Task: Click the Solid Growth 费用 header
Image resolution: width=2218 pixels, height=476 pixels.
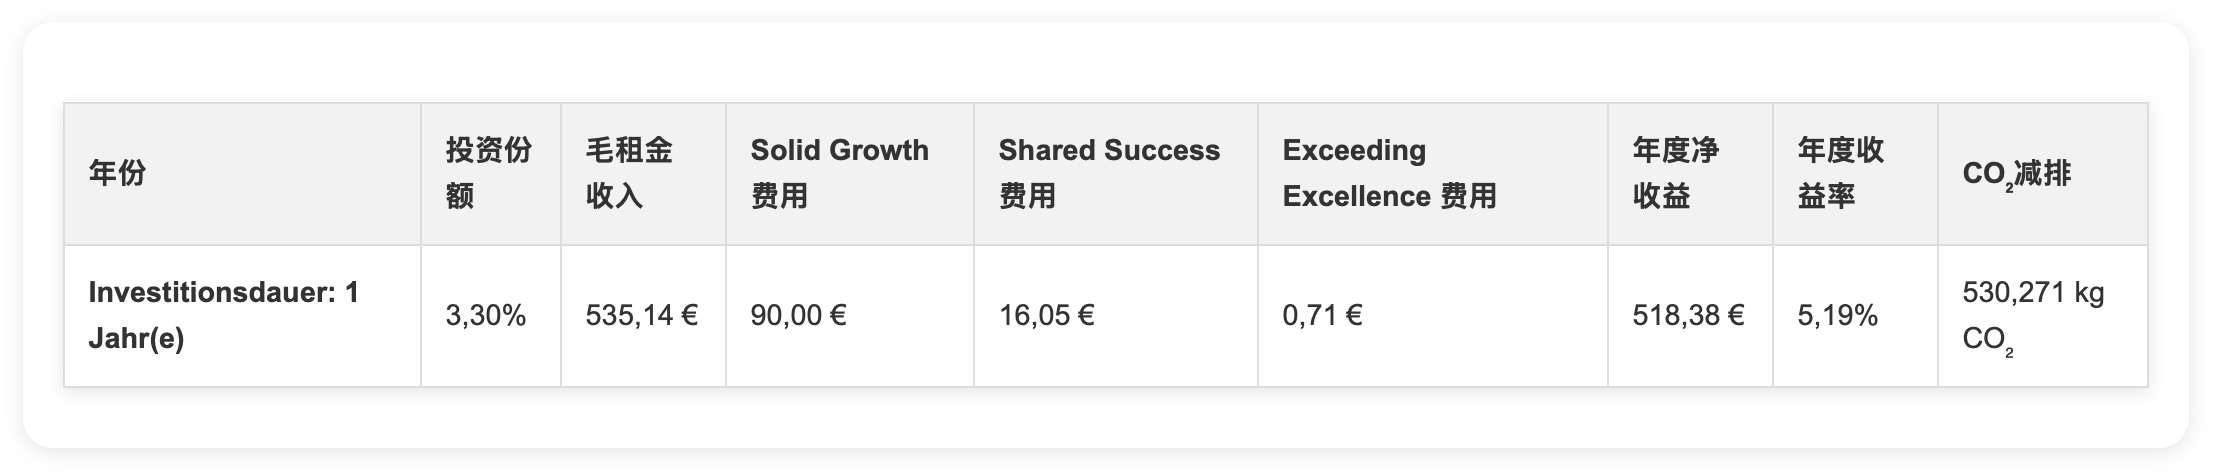Action: point(840,173)
